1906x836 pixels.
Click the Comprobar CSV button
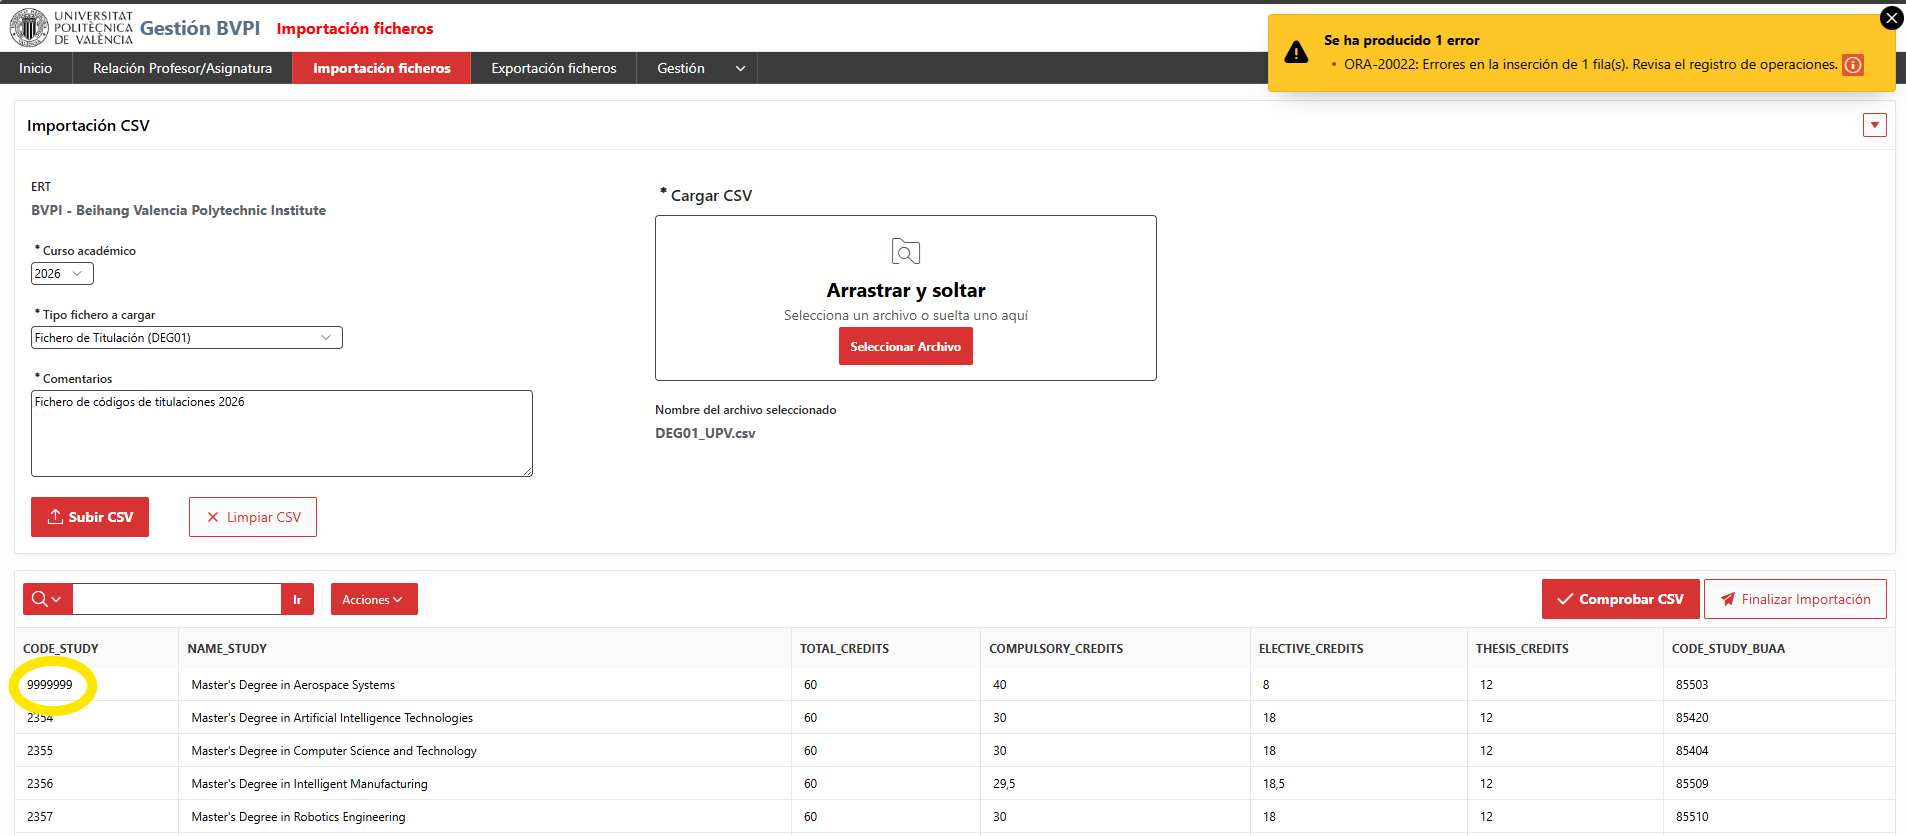(1620, 599)
